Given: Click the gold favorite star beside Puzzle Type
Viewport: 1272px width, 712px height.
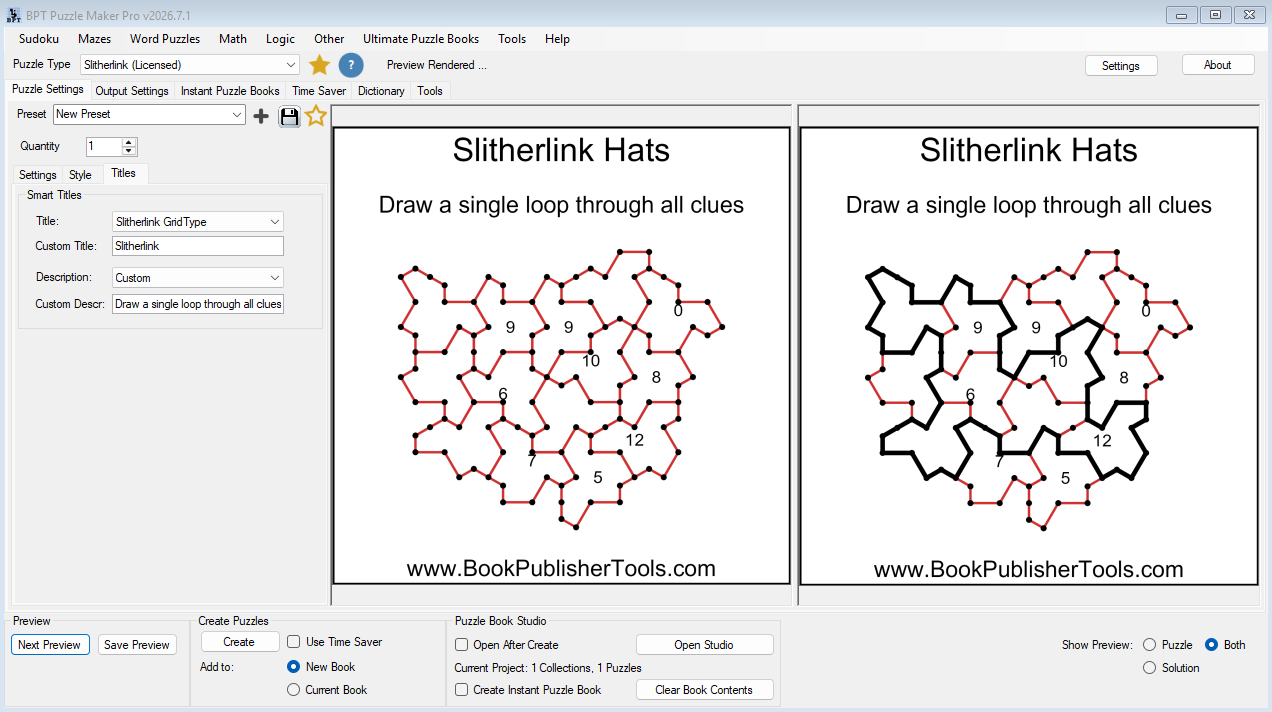Looking at the screenshot, I should (319, 65).
